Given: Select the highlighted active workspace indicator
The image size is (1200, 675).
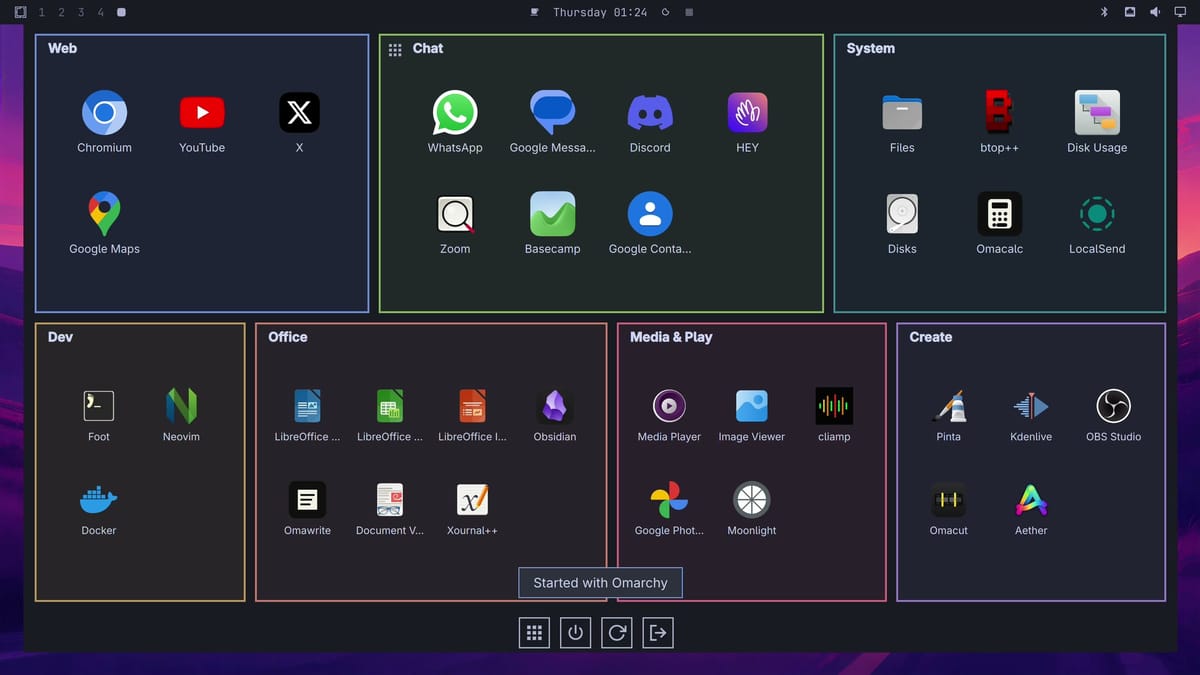Looking at the screenshot, I should 121,12.
